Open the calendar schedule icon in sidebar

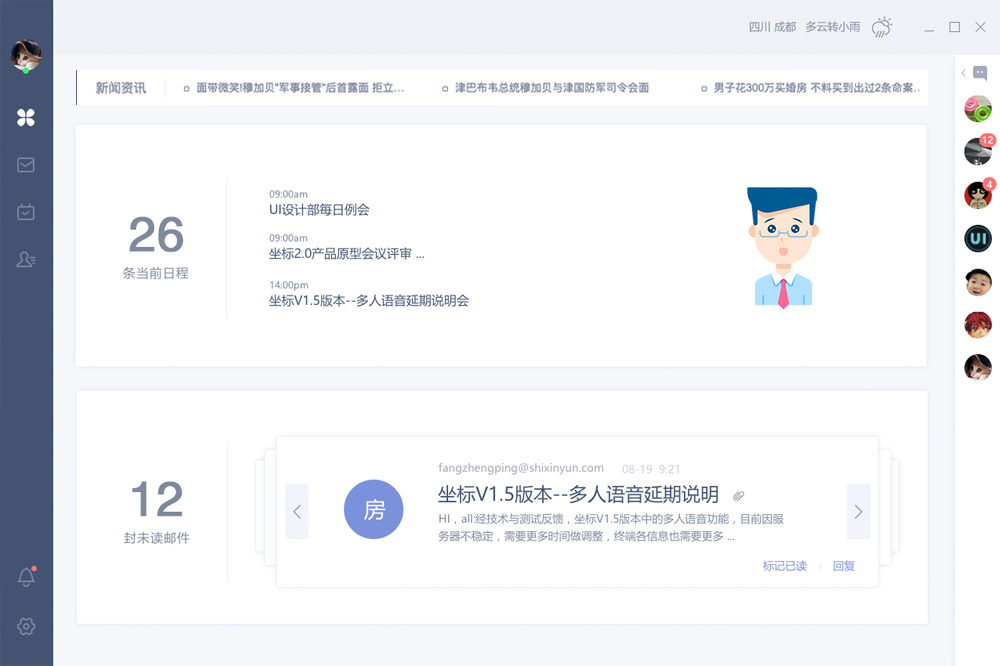[x=26, y=212]
